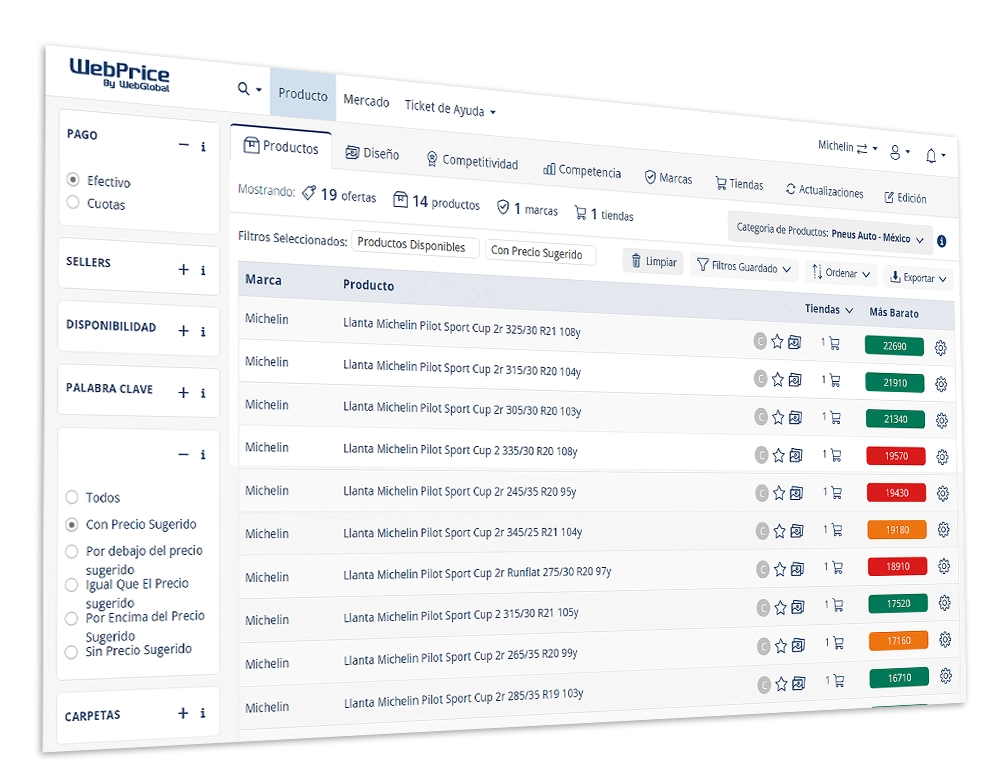Expand the CARPETAS filter panel

coord(183,713)
